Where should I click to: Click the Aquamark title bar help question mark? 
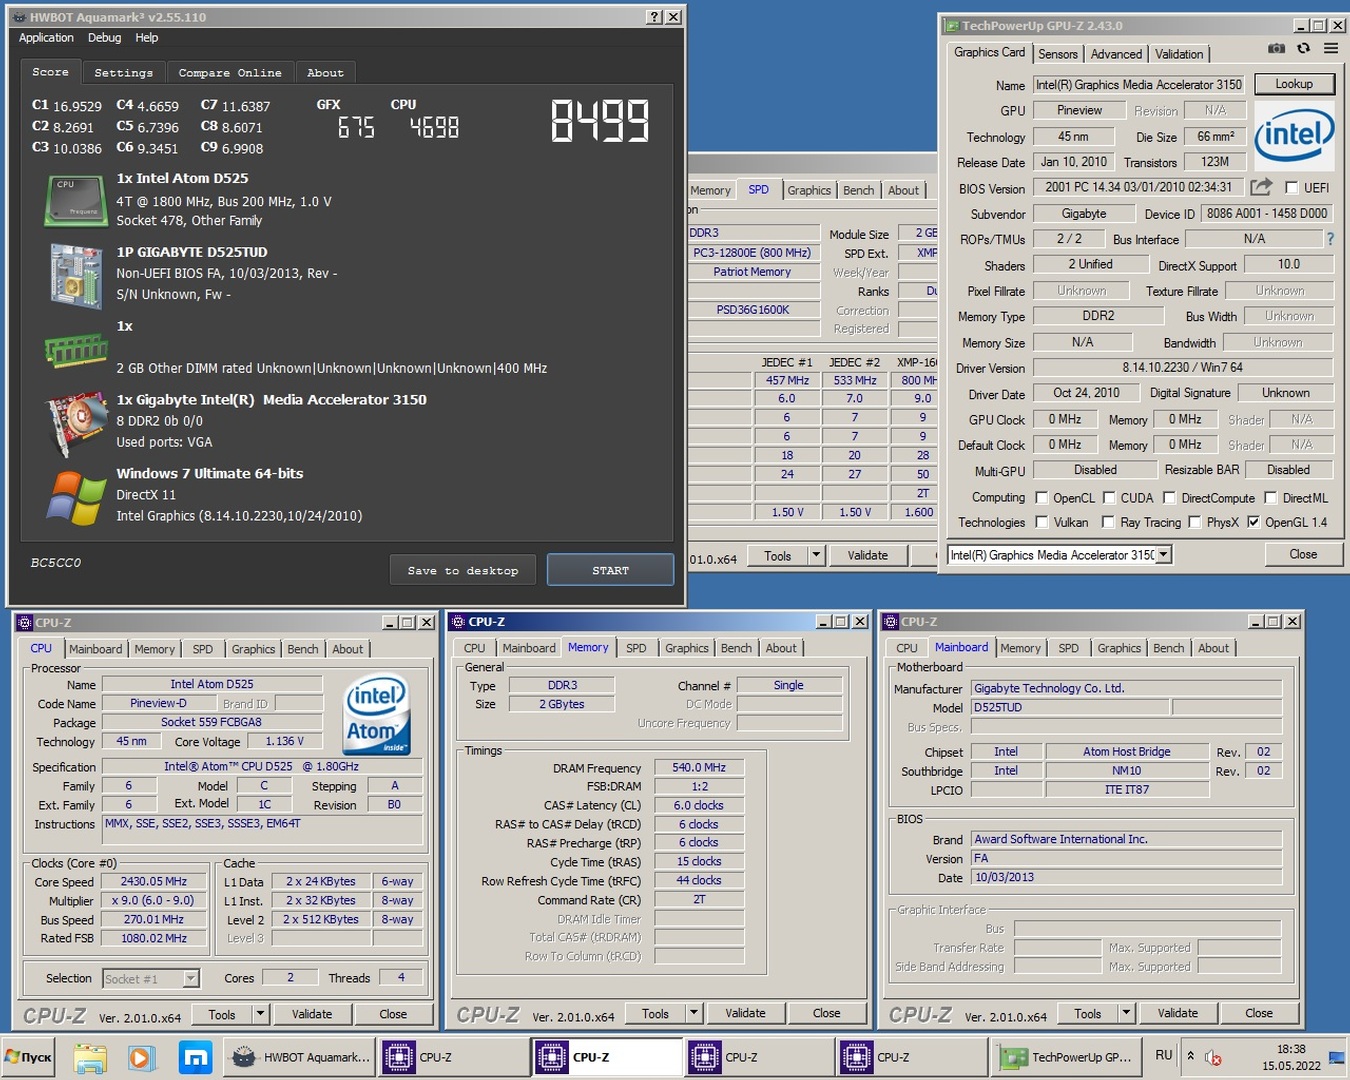(x=654, y=17)
